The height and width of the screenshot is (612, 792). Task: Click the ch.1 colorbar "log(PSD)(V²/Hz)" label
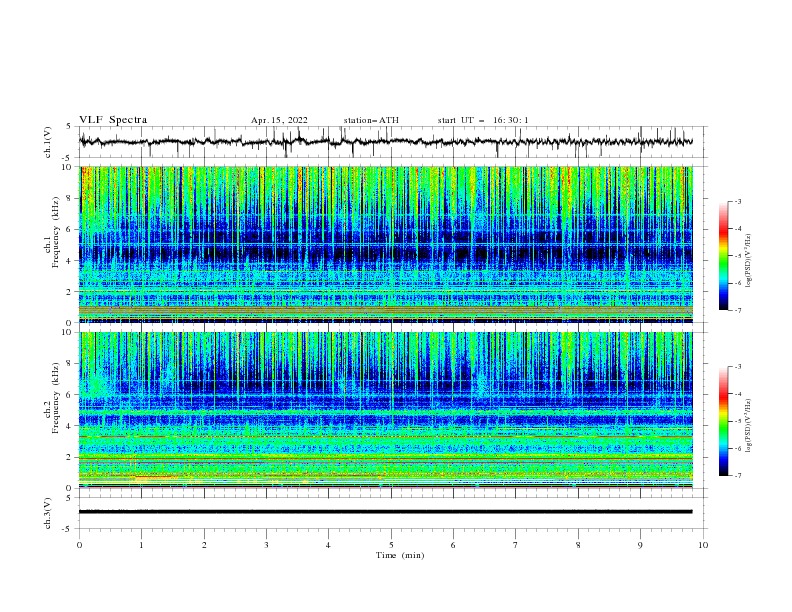pos(750,261)
